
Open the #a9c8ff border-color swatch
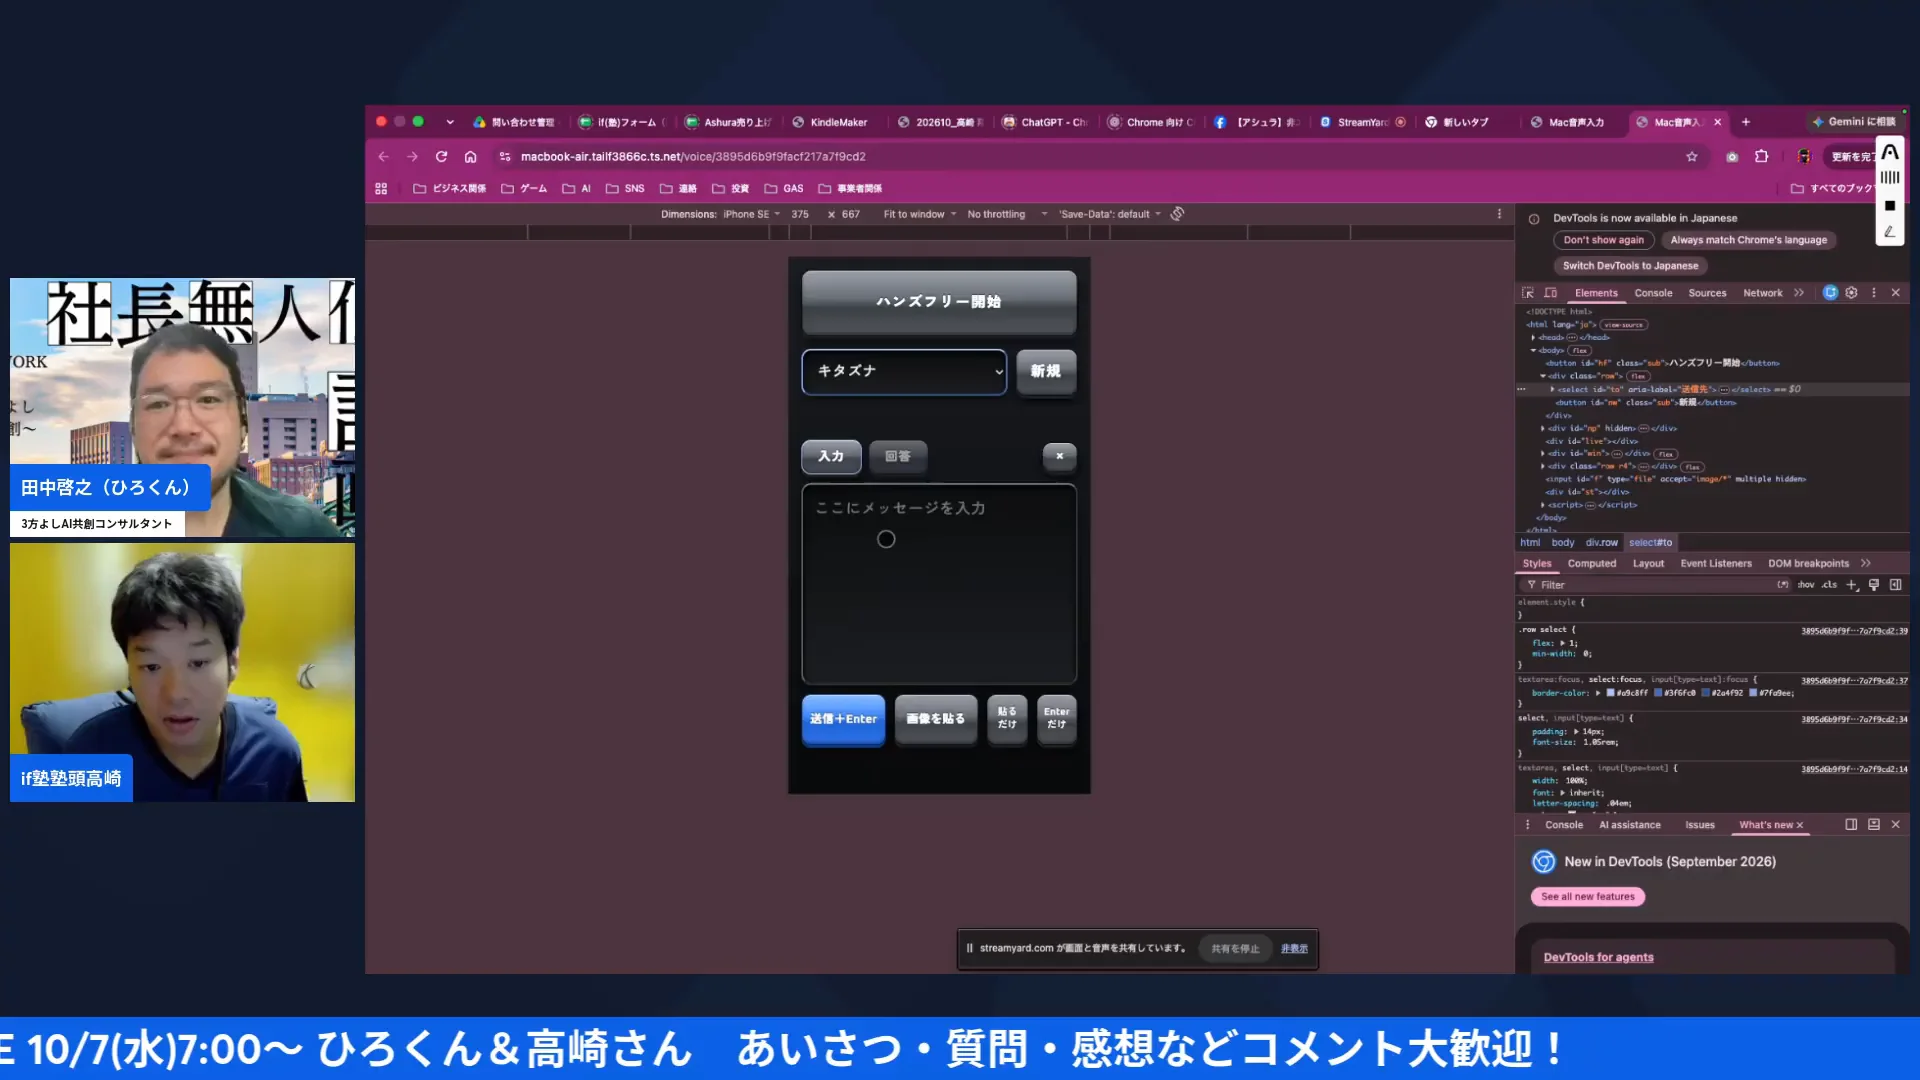1611,692
